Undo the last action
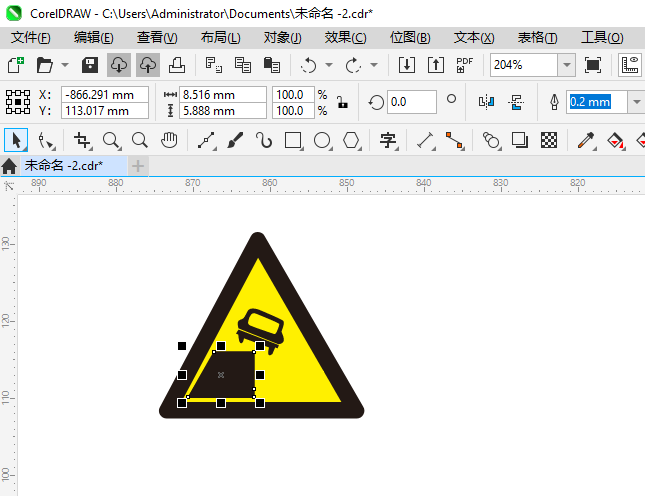 [309, 65]
